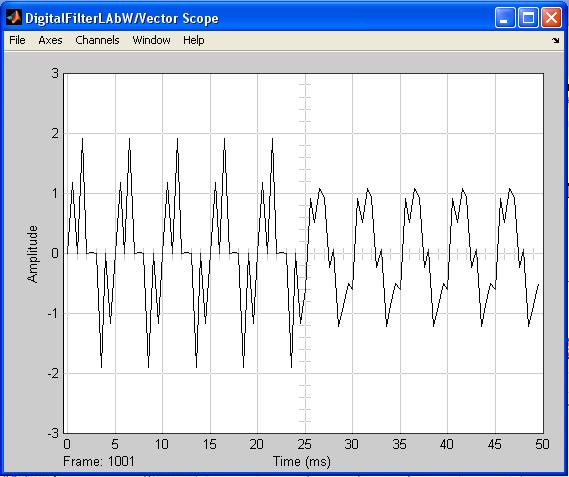Screen dimensions: 569x477
Task: Click the window title 'DigitalFilterLAbW/Vector Scope'
Action: tap(122, 18)
